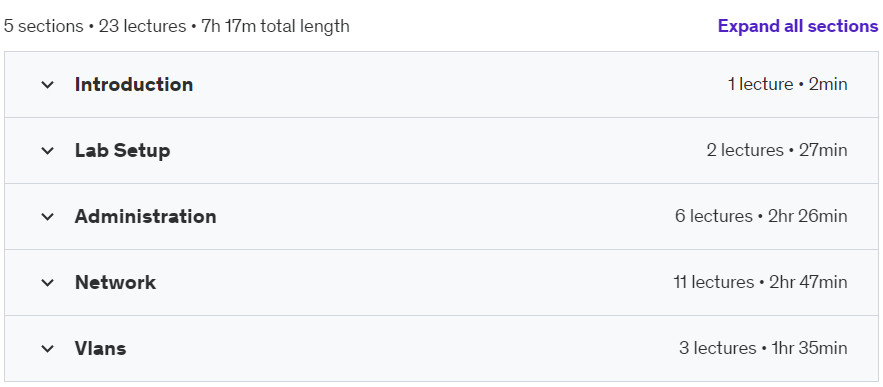The height and width of the screenshot is (387, 883).
Task: Click the '3 lectures • 1hr 35min' label
Action: point(763,348)
